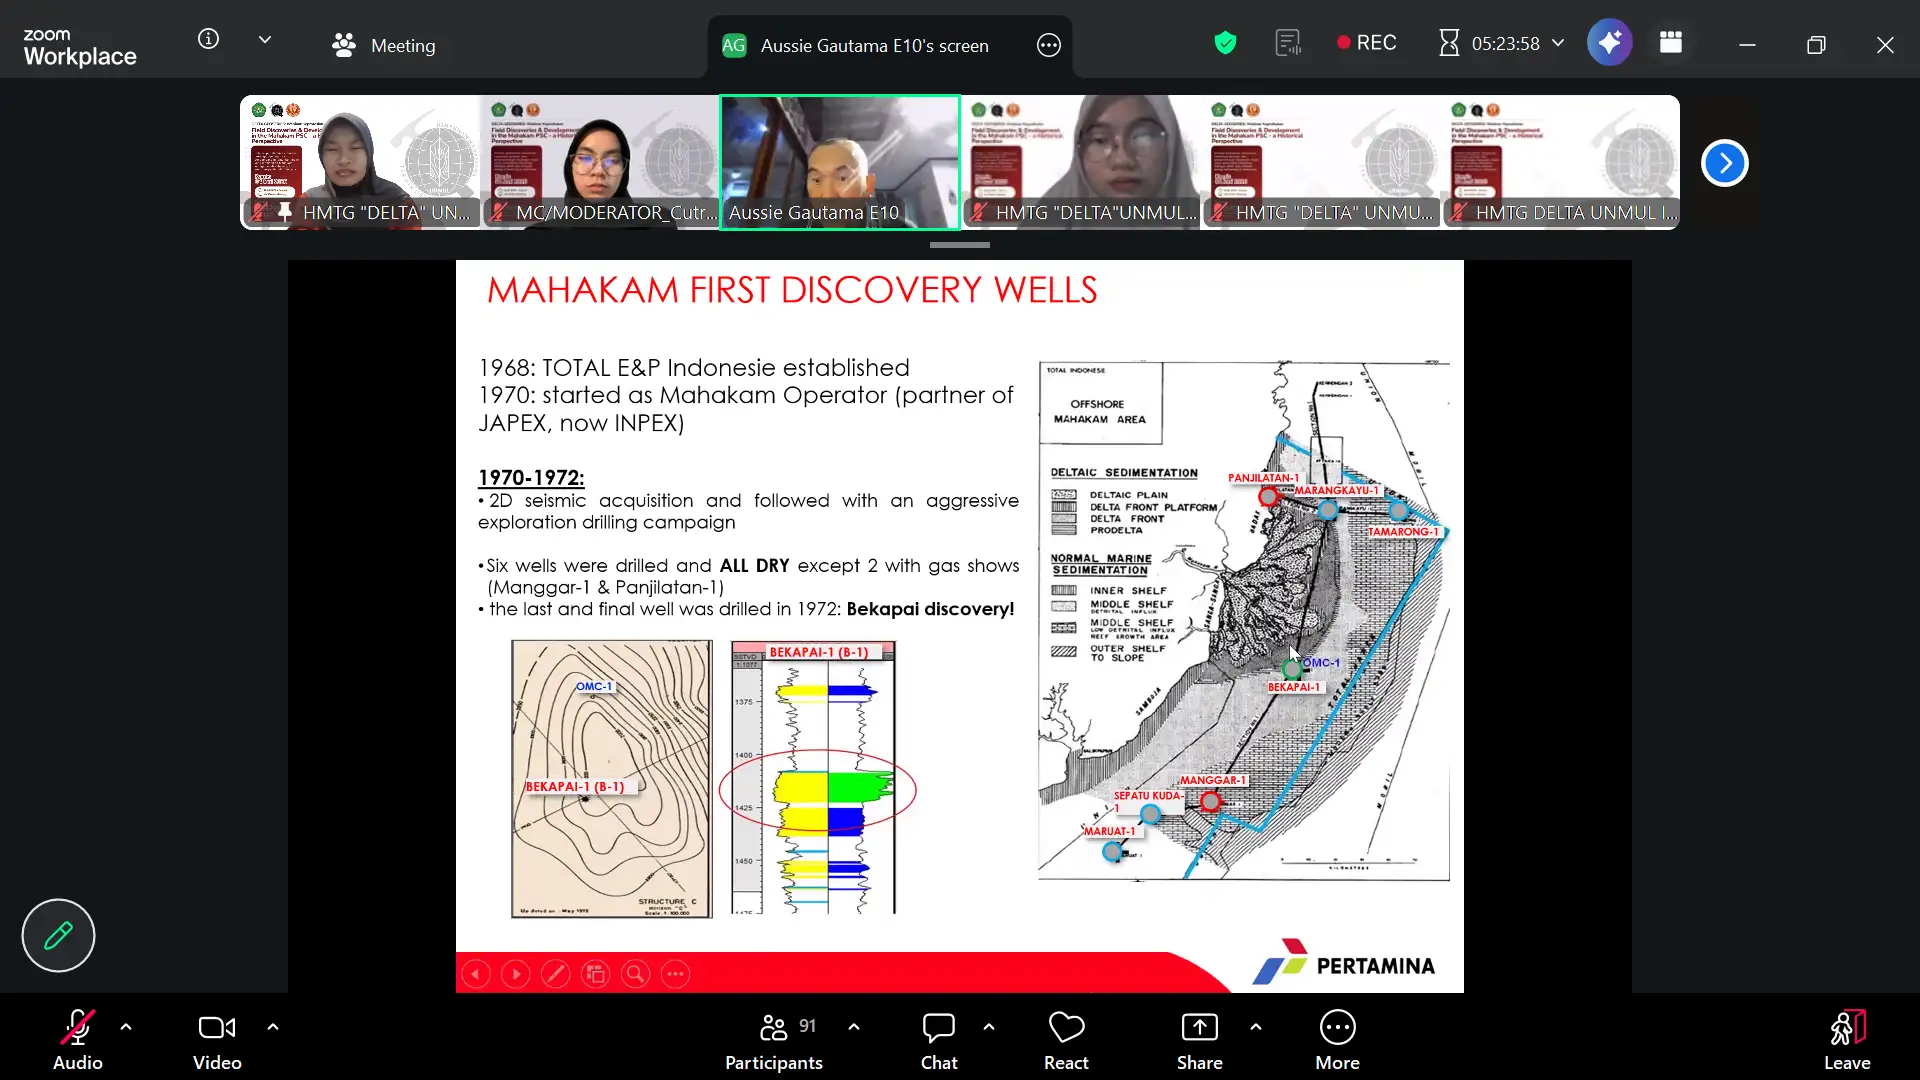Click the PERTAMINA logo on the slide
The width and height of the screenshot is (1920, 1080).
[1343, 963]
